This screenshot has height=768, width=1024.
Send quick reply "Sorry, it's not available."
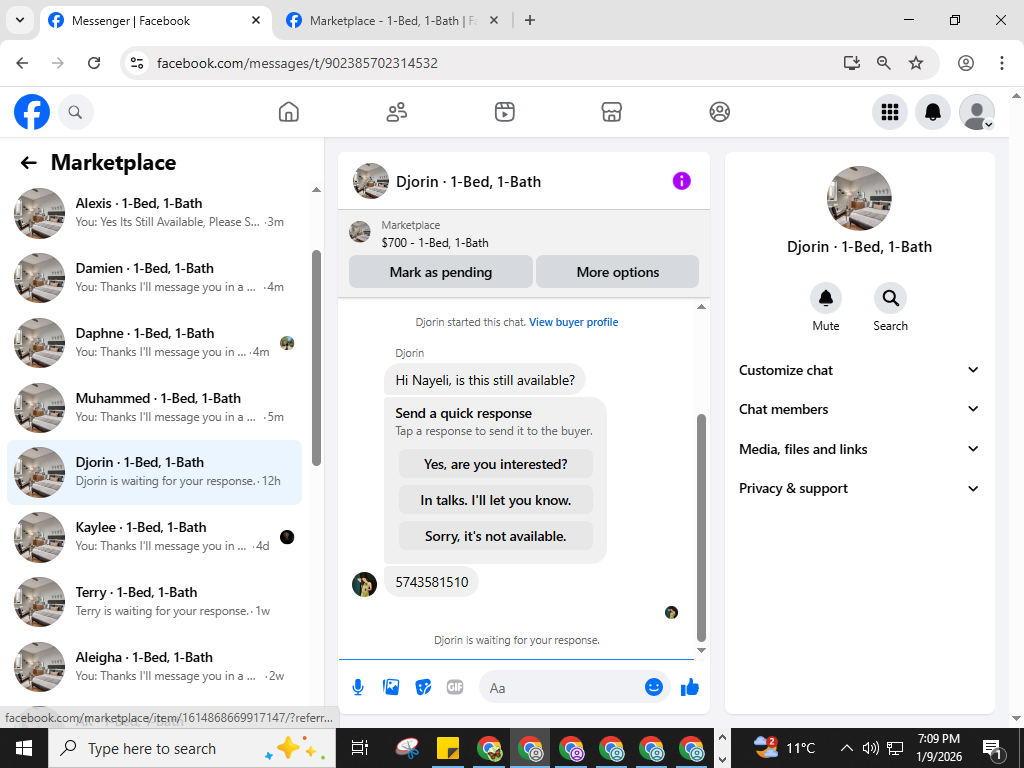496,536
